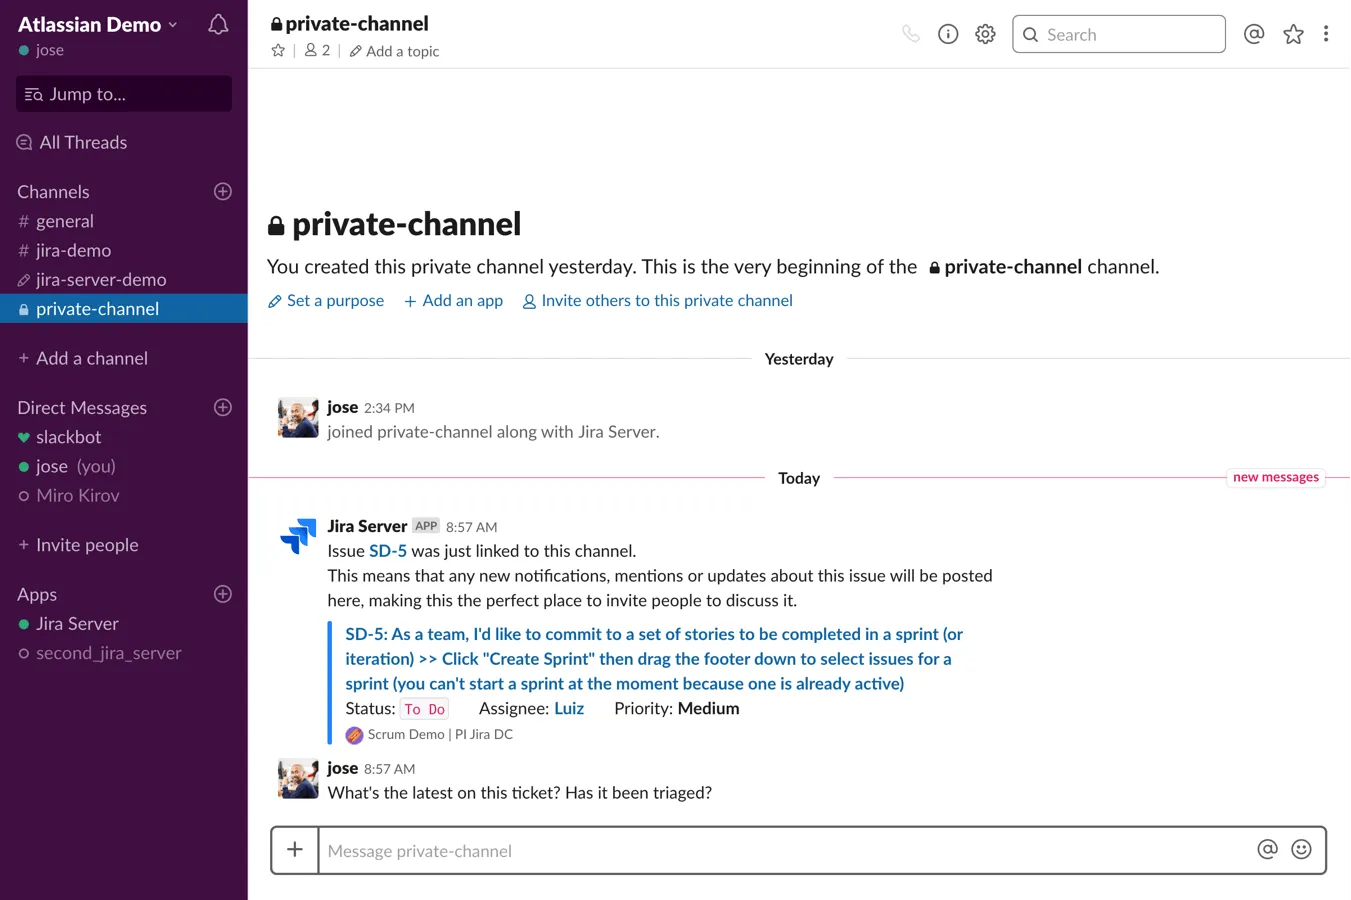Open Jira Server sender name
This screenshot has width=1351, height=900.
(x=367, y=526)
